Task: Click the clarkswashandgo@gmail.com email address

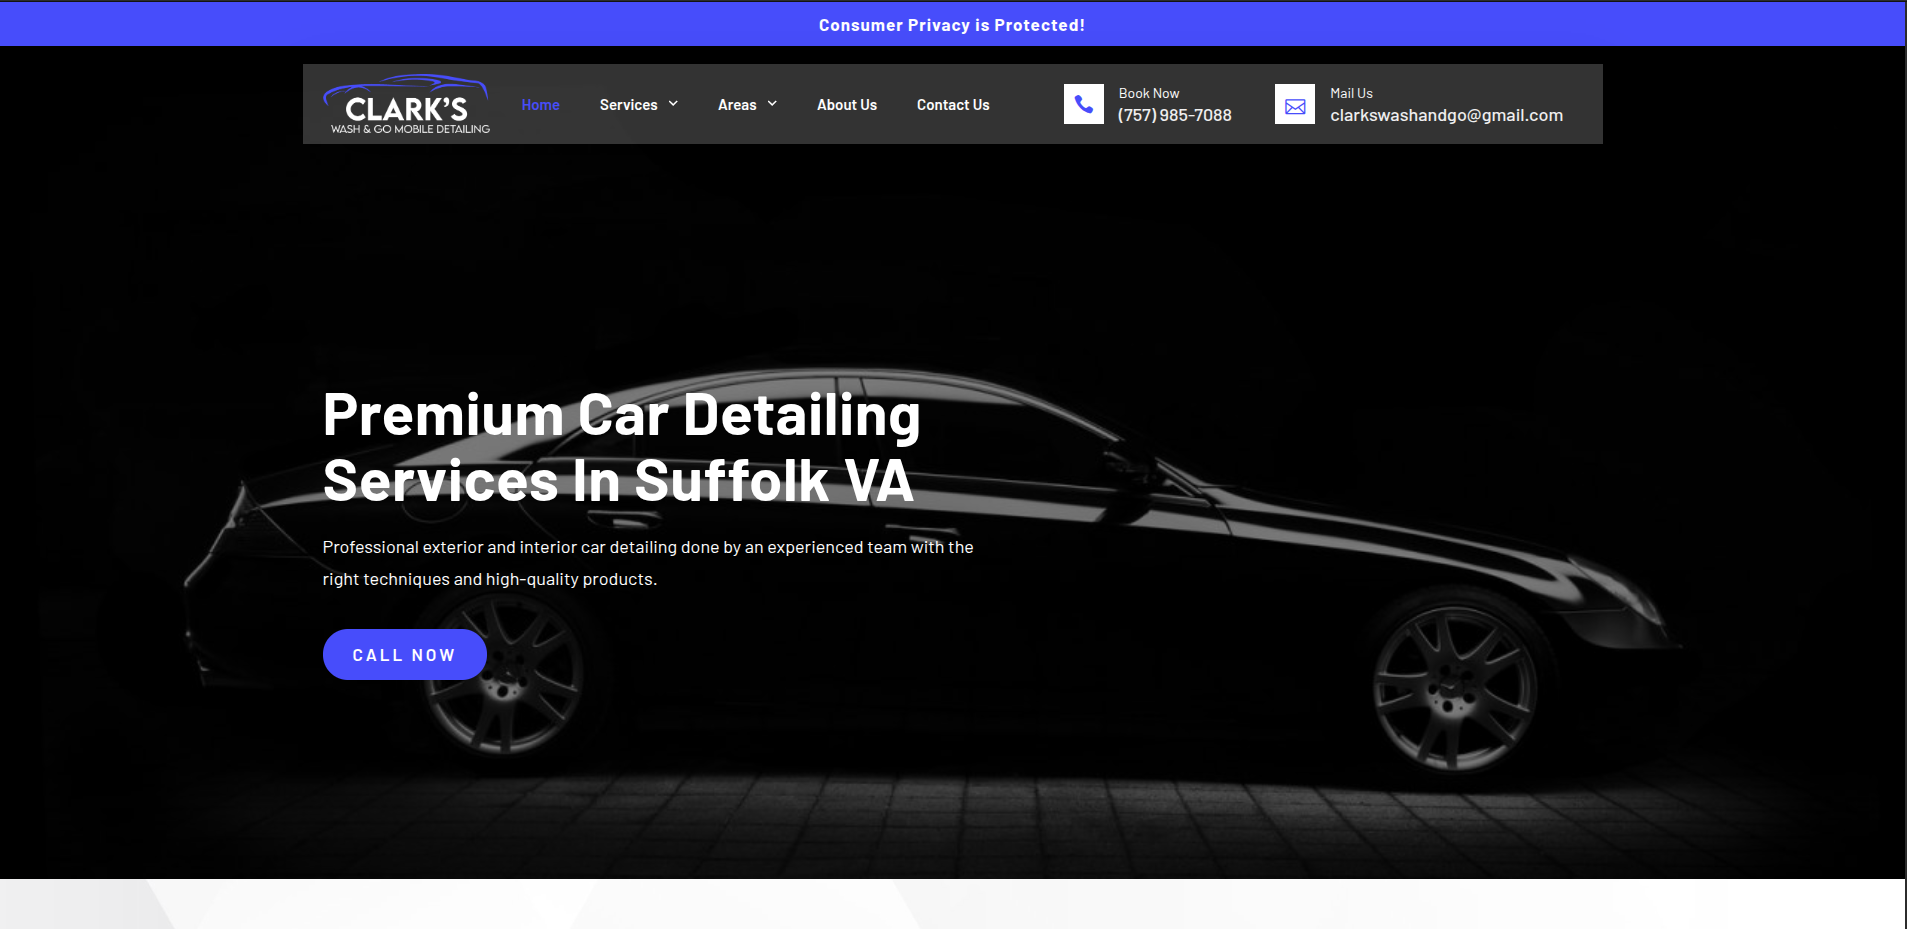Action: click(1445, 116)
